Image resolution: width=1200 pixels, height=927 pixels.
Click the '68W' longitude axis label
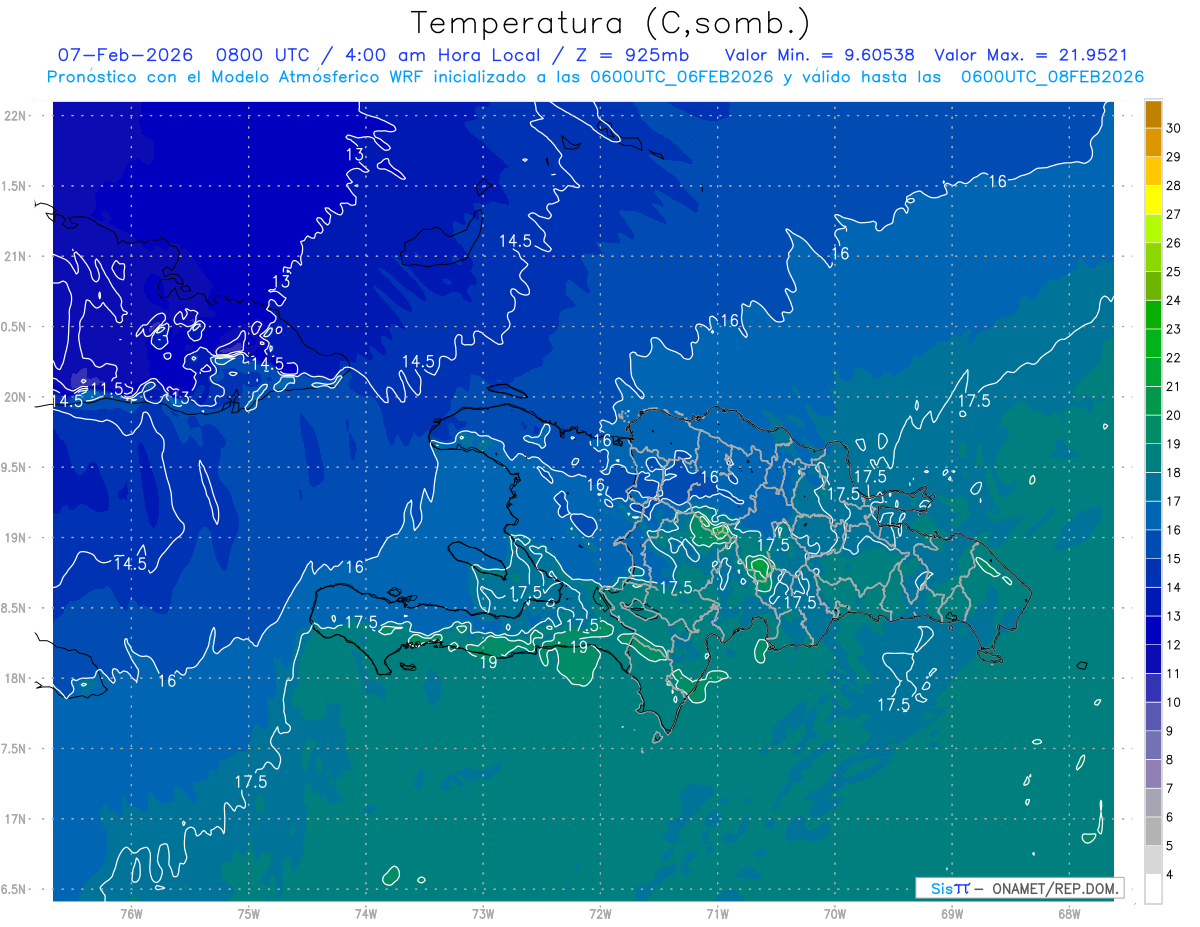click(1068, 913)
